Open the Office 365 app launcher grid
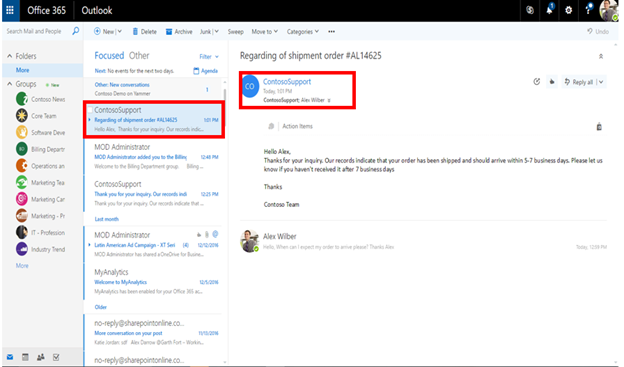The image size is (624, 367). pyautogui.click(x=10, y=10)
